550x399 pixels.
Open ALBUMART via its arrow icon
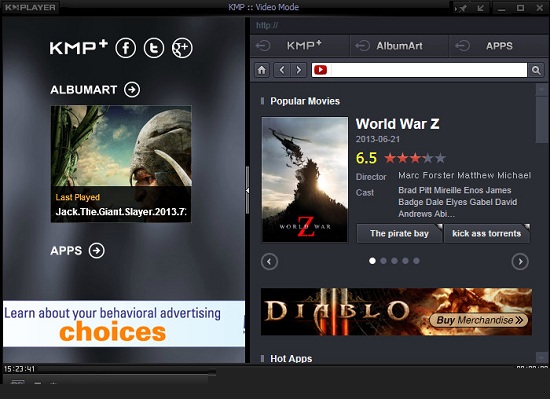132,90
